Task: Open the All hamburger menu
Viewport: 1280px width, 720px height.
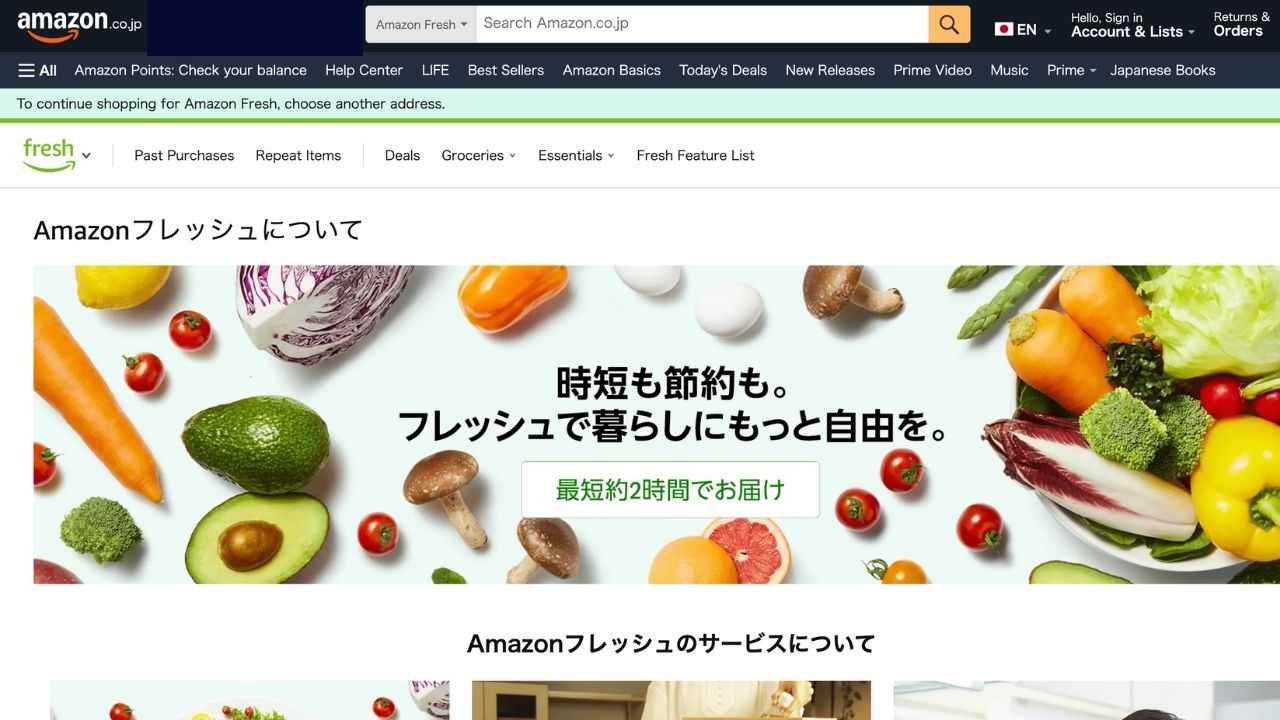Action: pyautogui.click(x=38, y=70)
